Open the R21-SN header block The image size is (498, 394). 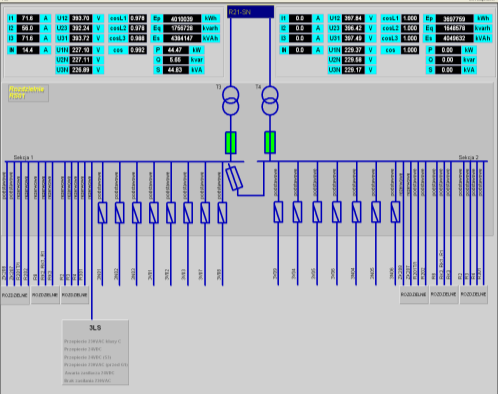point(250,12)
